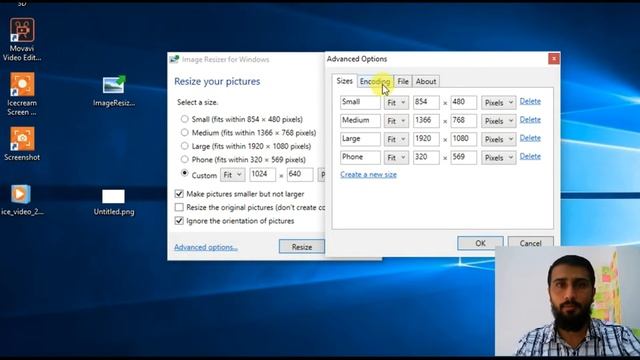Image resolution: width=640 pixels, height=360 pixels.
Task: Click the 320 width field
Action: click(426, 158)
